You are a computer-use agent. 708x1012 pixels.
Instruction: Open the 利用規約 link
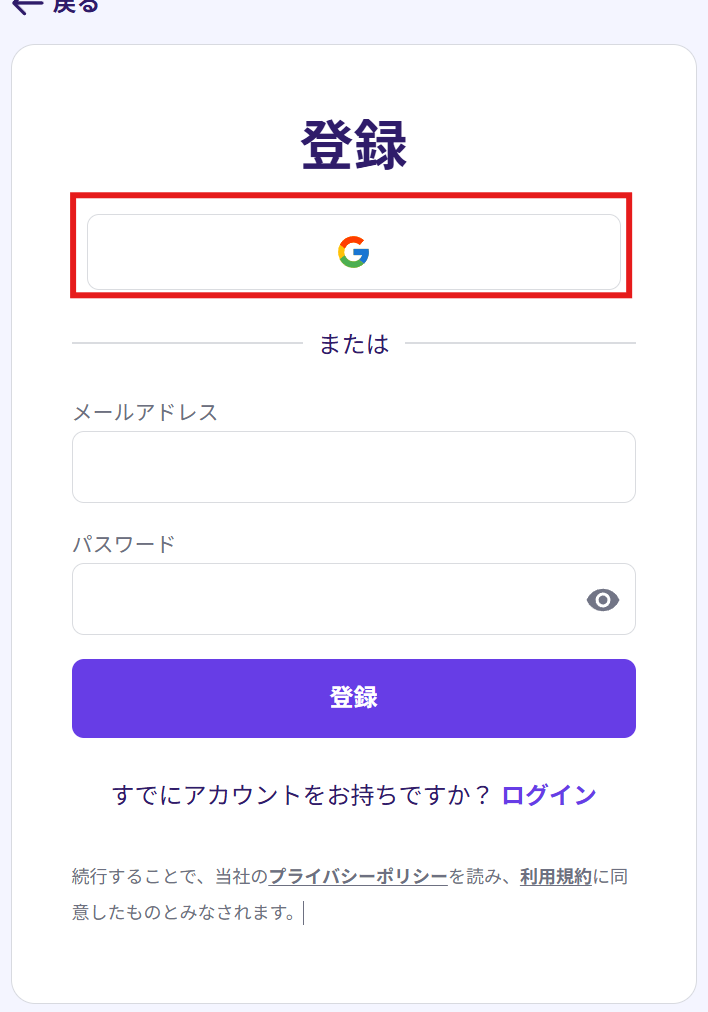[556, 877]
